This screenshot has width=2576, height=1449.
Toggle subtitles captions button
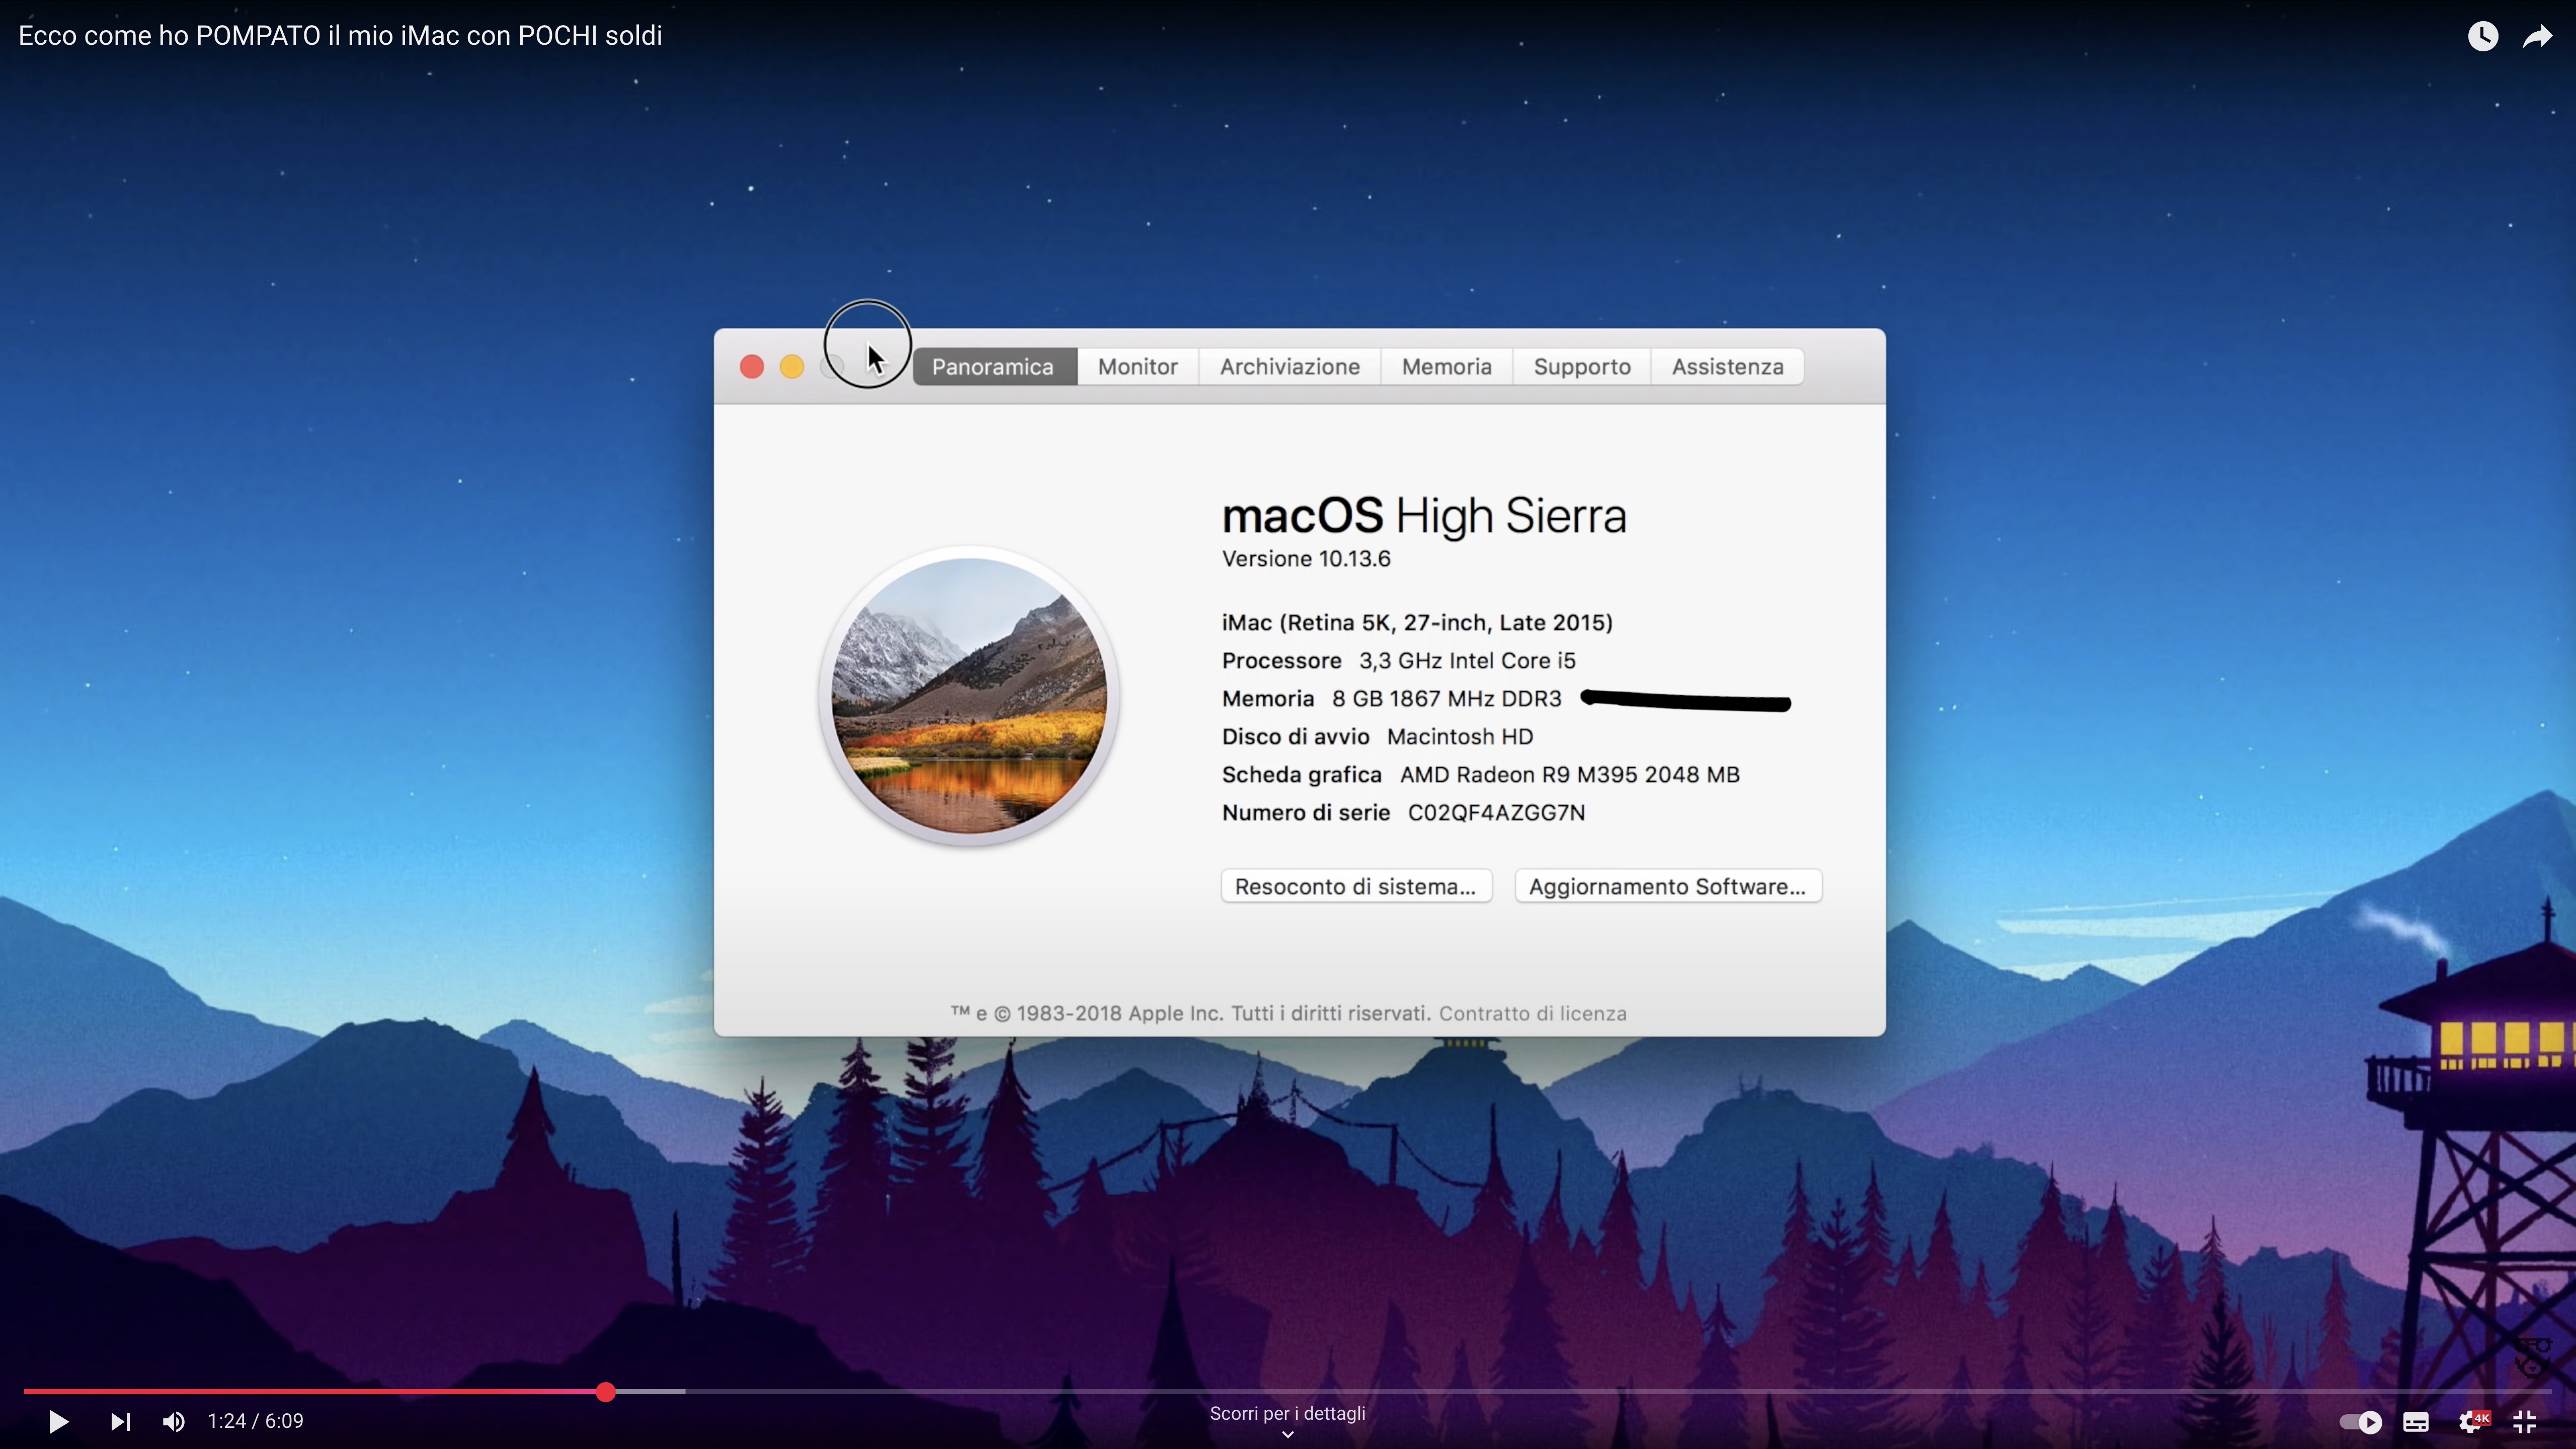tap(2416, 1421)
